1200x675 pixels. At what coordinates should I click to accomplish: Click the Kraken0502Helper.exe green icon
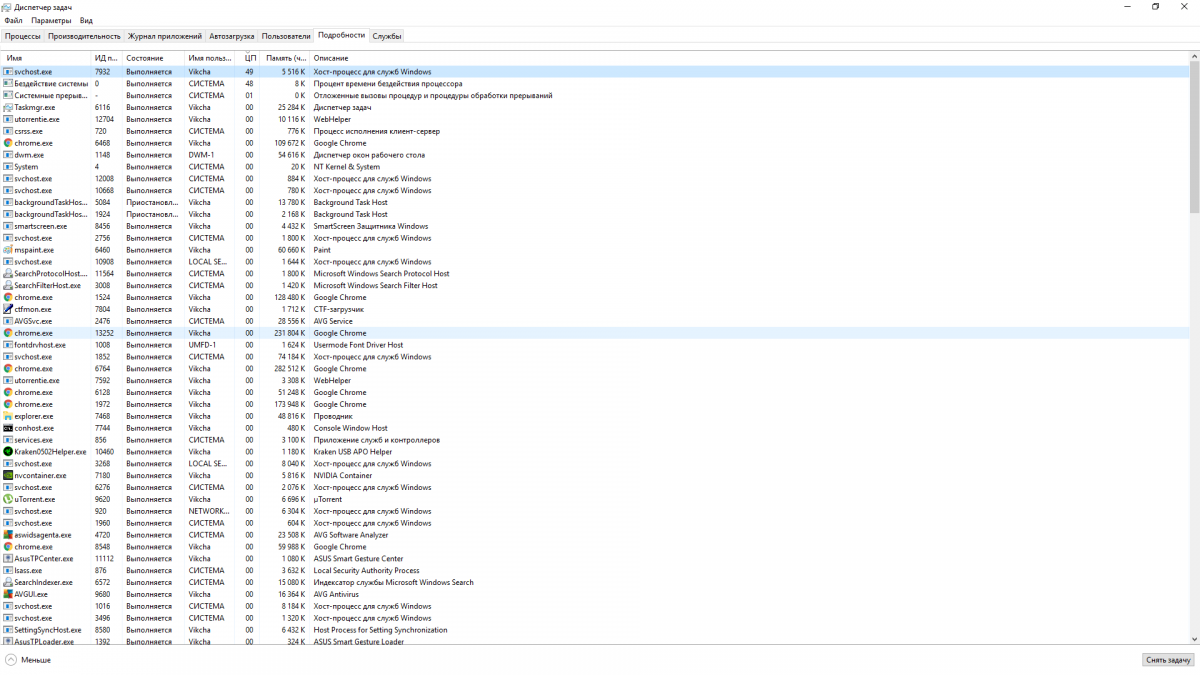pos(8,452)
